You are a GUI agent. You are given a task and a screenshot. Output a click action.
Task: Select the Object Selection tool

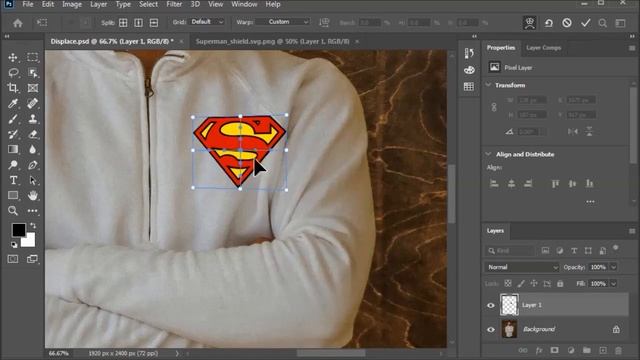[x=33, y=73]
